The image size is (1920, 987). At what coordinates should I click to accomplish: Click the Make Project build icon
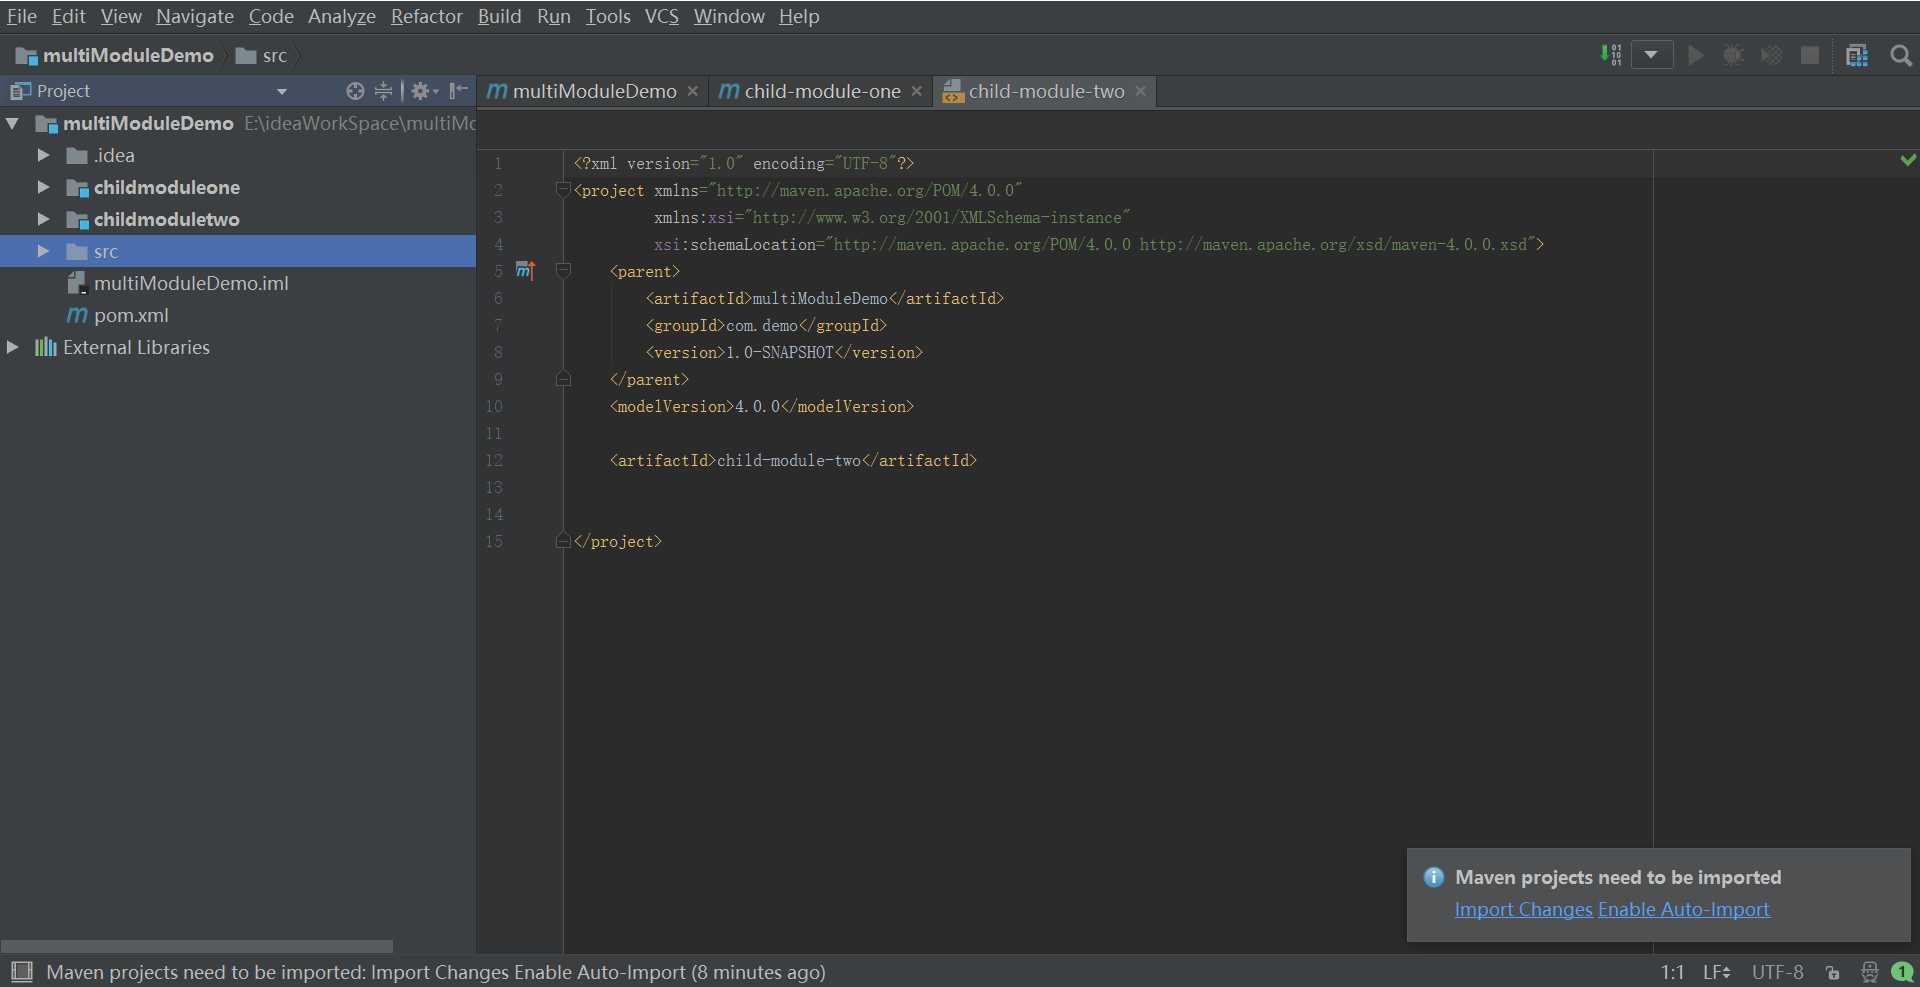click(1610, 55)
